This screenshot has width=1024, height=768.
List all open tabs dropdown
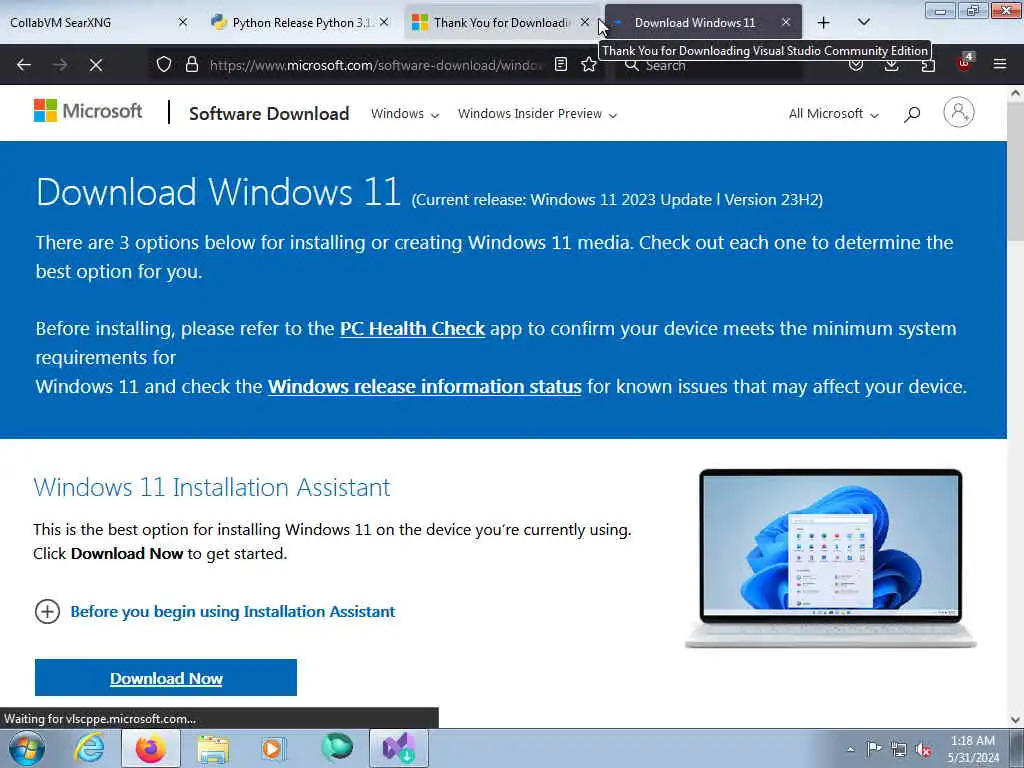[x=864, y=22]
